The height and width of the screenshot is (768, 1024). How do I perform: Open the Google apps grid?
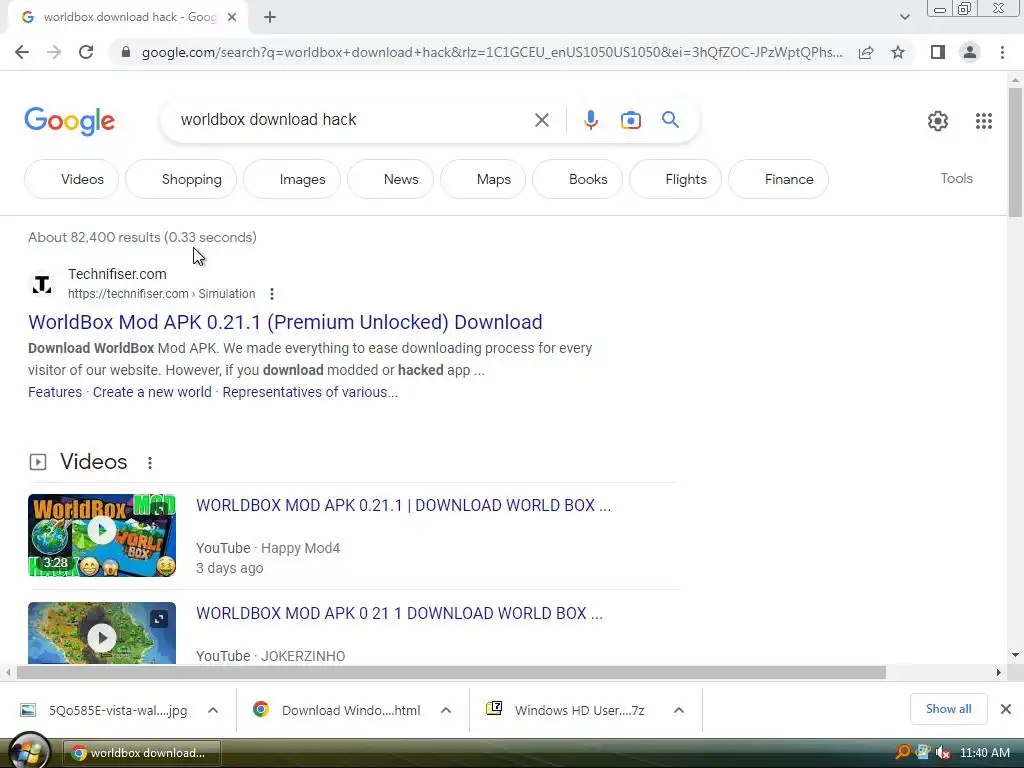(984, 121)
